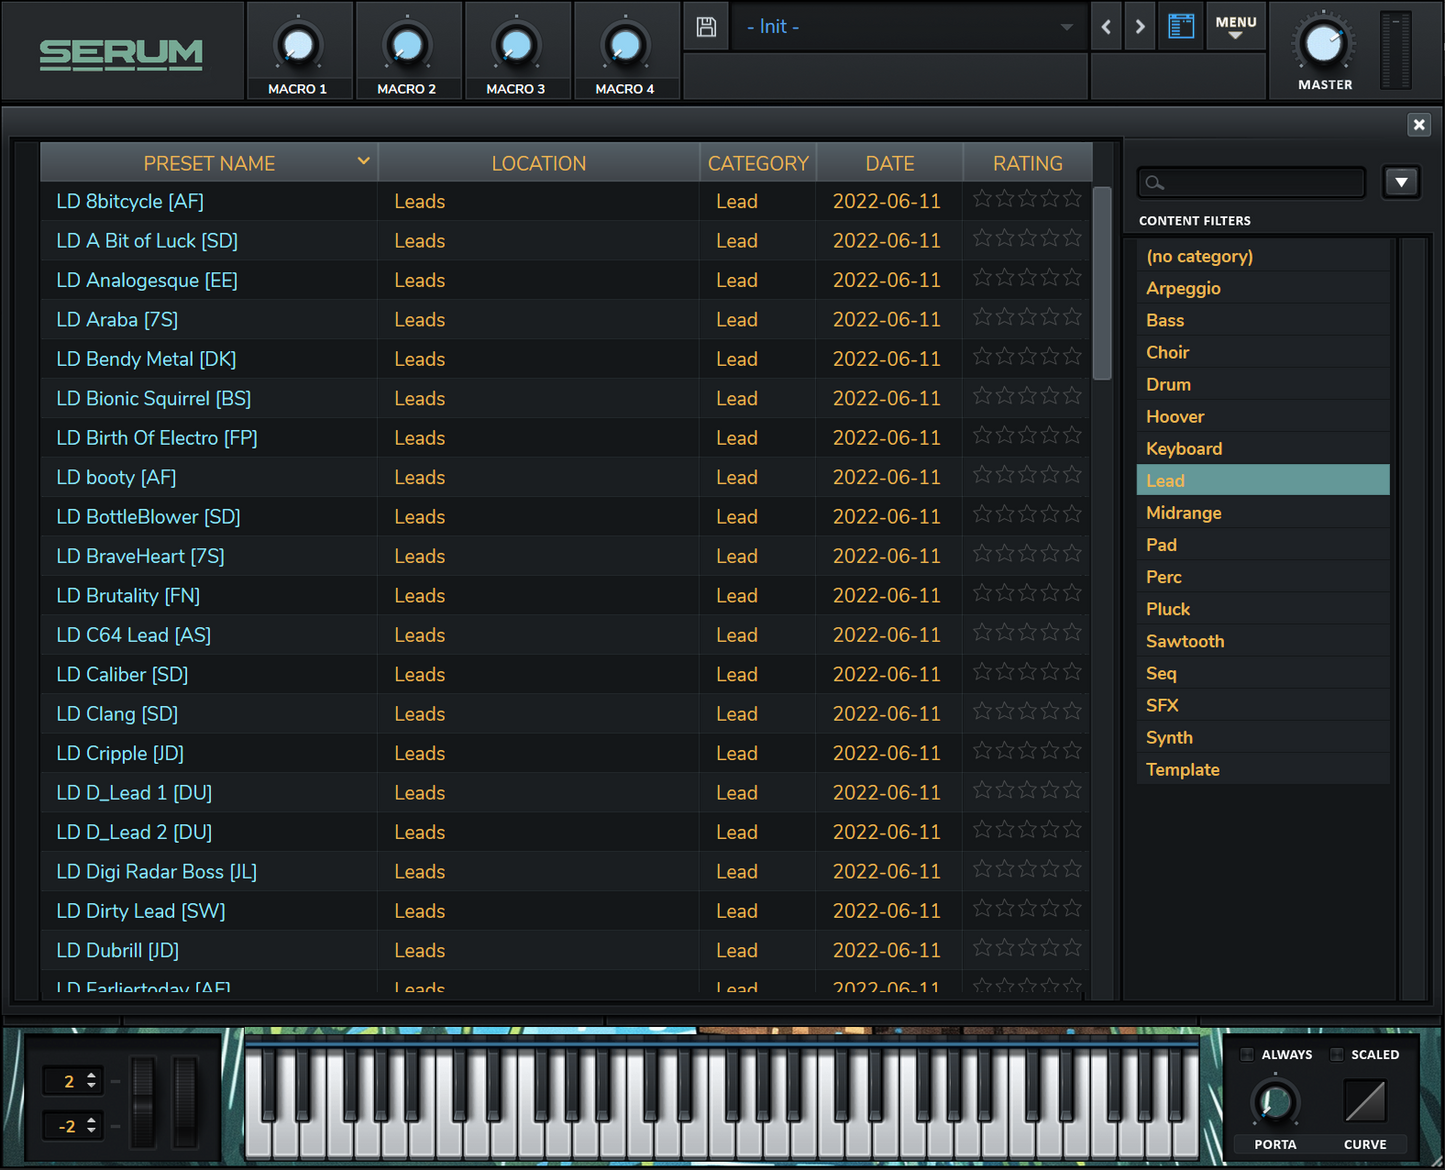Choose the Synth filter
1445x1170 pixels.
1263,736
